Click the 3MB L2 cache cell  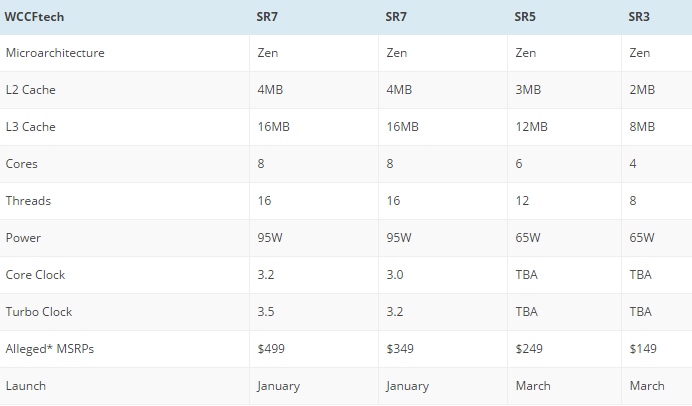(x=528, y=90)
